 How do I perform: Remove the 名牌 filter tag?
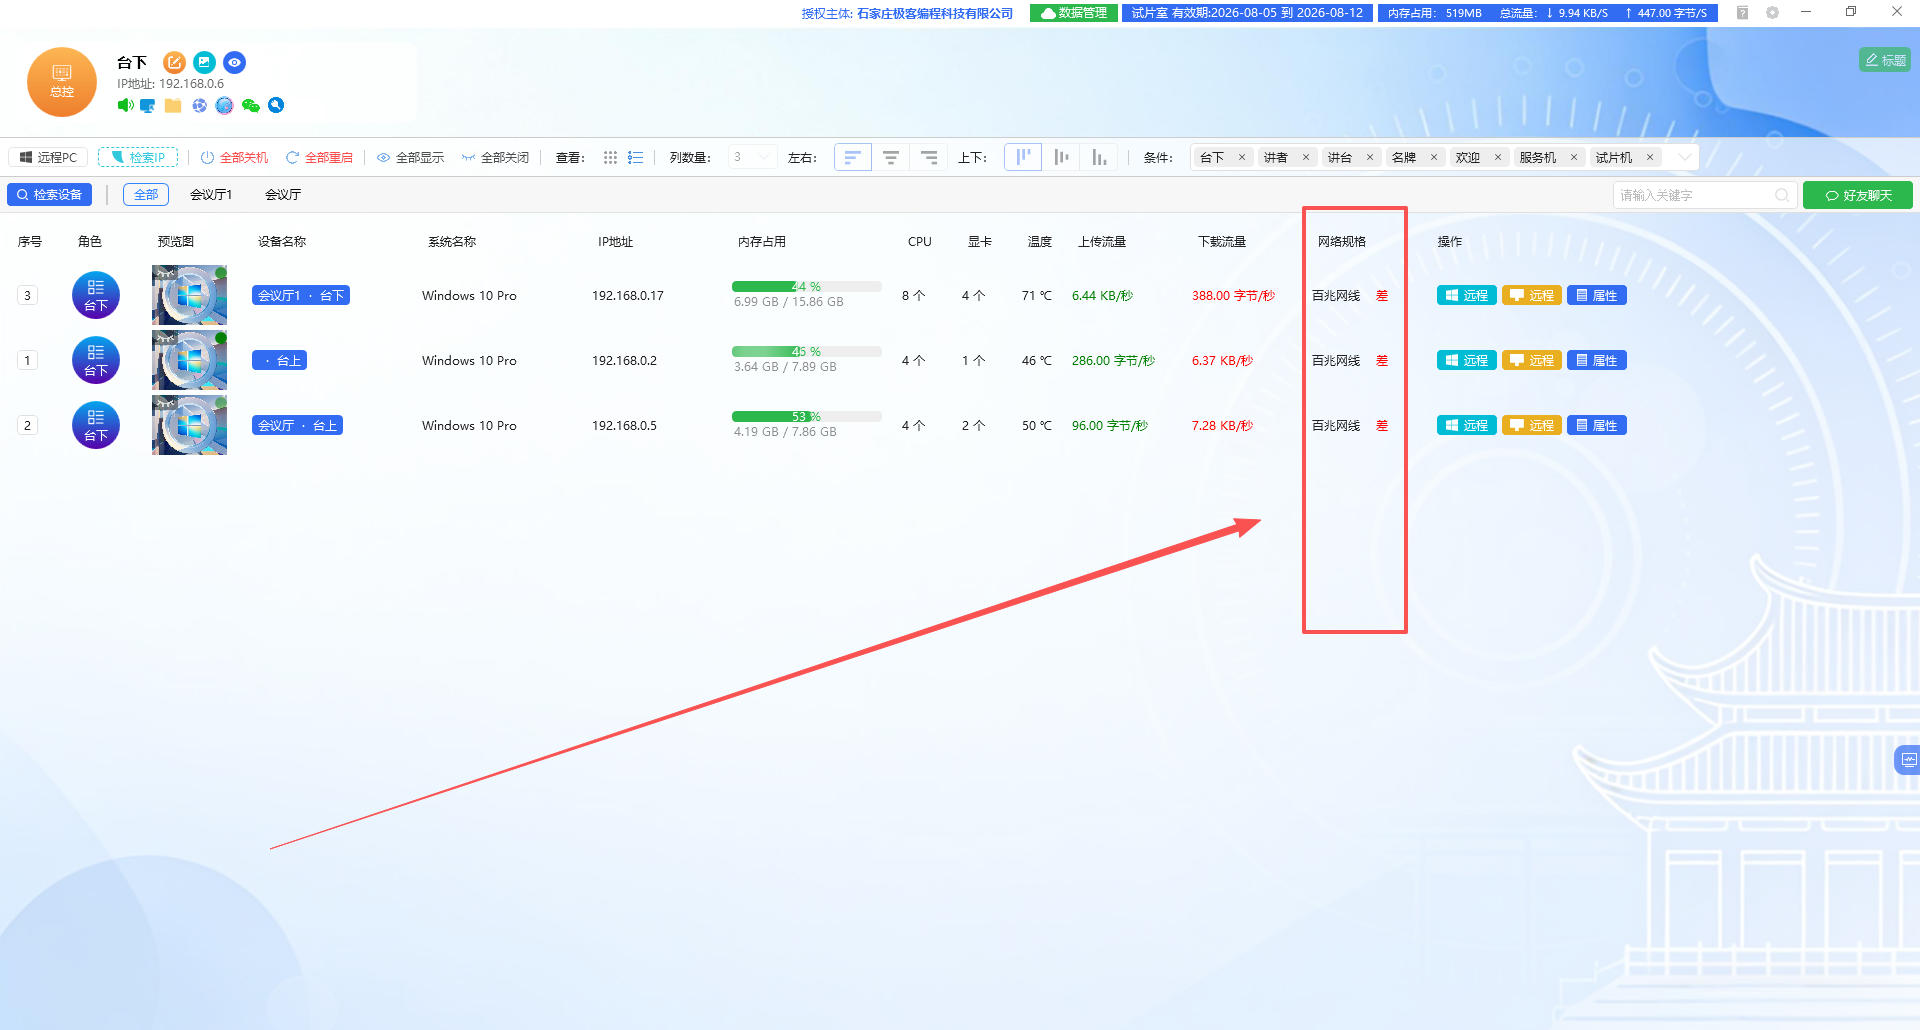tap(1434, 158)
